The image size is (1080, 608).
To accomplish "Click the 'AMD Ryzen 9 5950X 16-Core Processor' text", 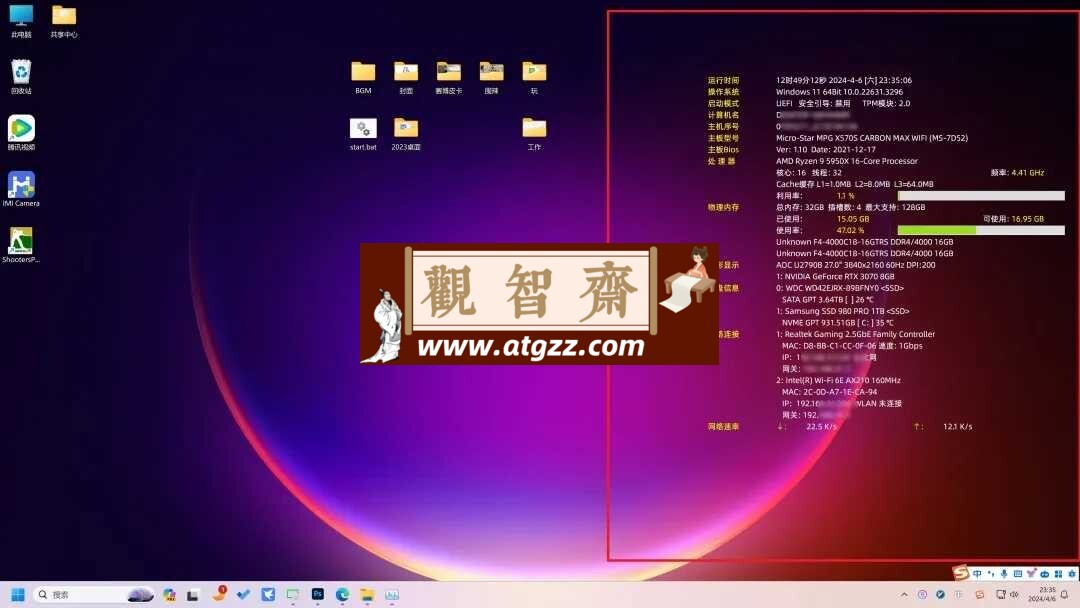I will coord(847,161).
